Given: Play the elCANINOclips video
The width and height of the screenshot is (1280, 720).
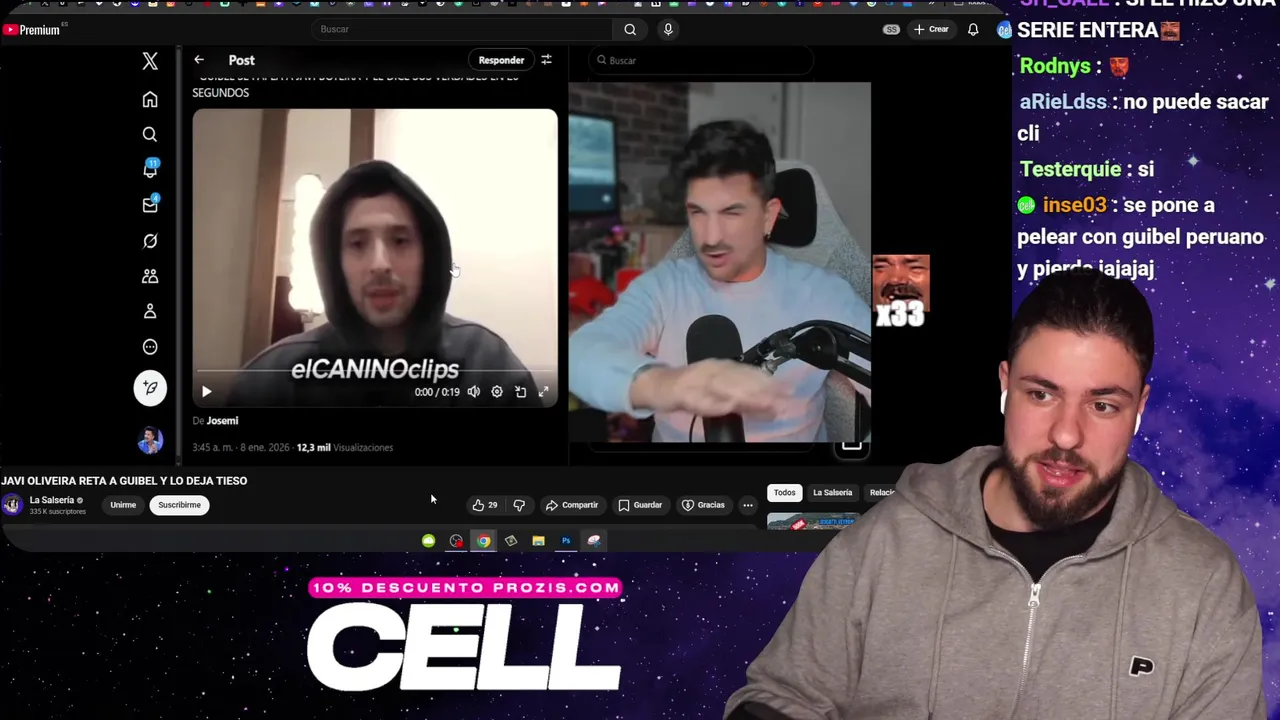Looking at the screenshot, I should point(206,392).
